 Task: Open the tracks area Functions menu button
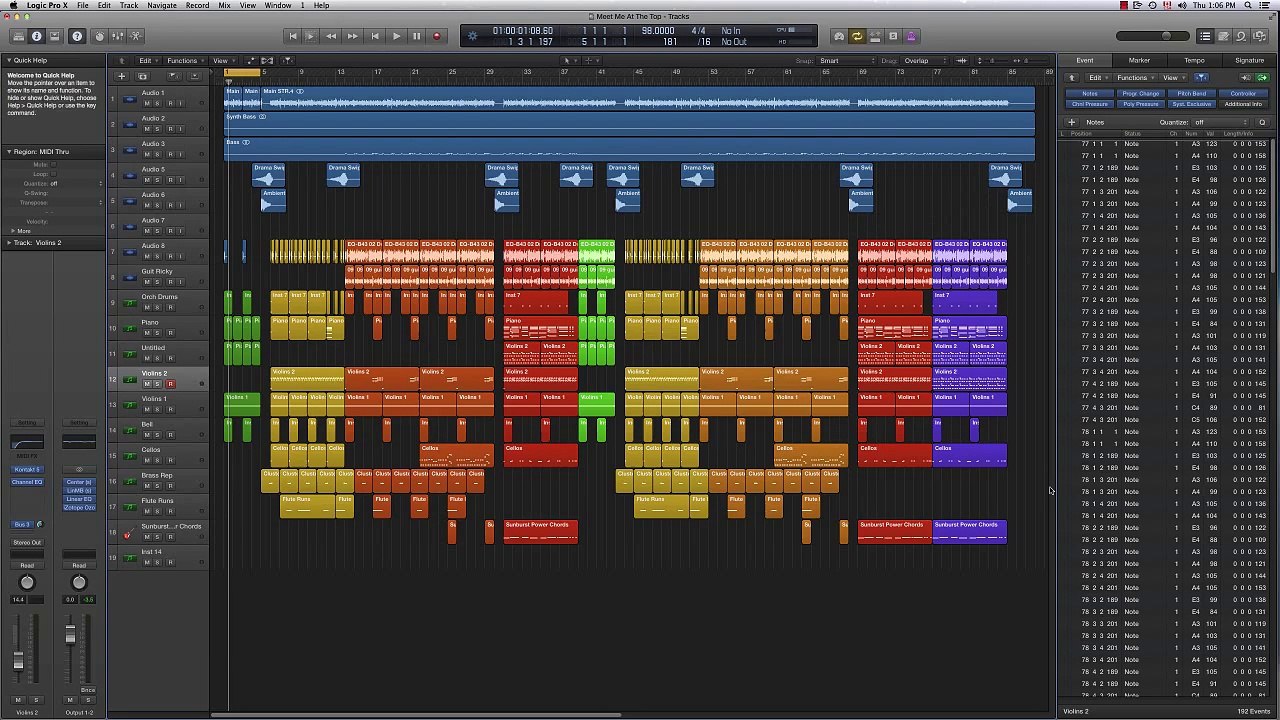click(x=182, y=61)
